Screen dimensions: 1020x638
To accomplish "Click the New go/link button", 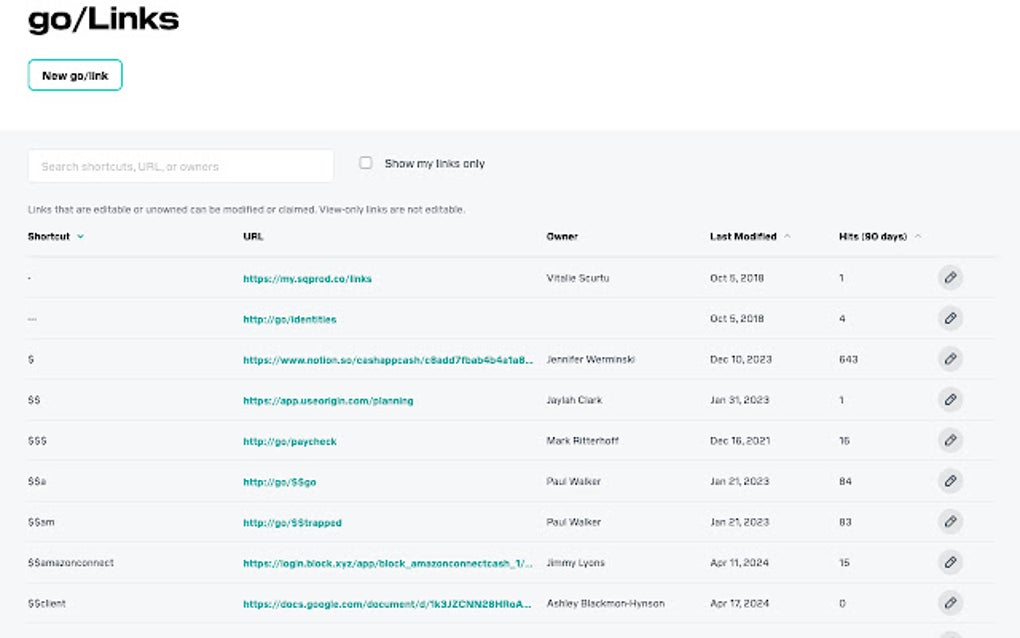I will 75,75.
